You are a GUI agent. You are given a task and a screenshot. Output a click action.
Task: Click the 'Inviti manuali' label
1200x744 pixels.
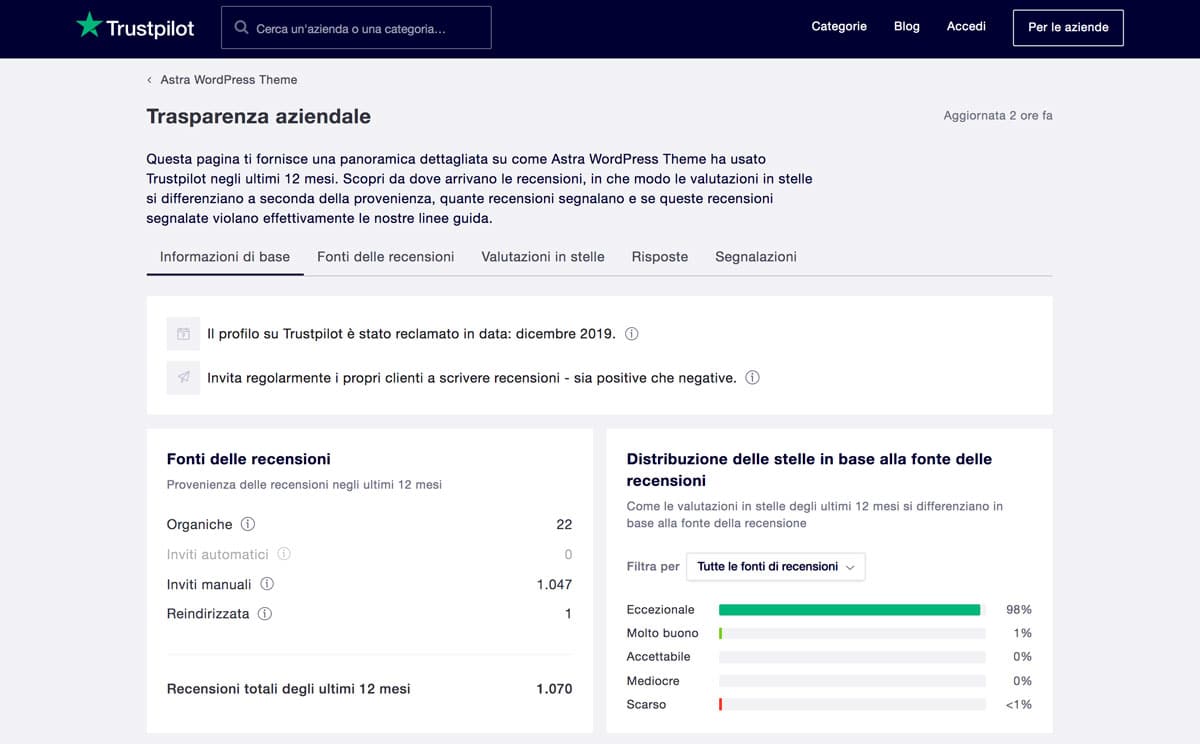click(x=209, y=584)
